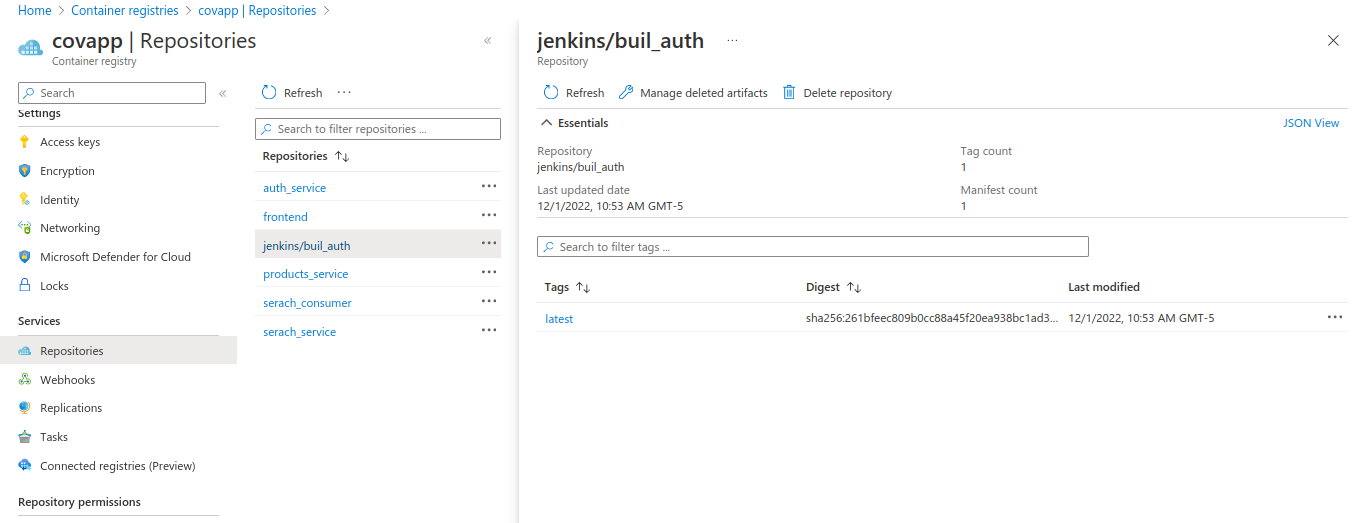Screen dimensions: 1362x523
Task: Click the Networking icon
Action: point(25,228)
